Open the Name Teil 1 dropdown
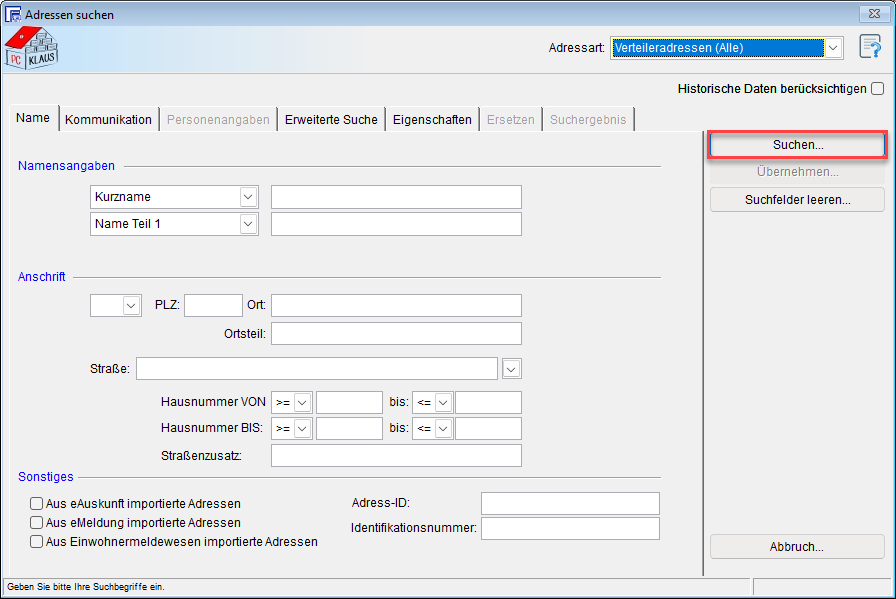 click(248, 224)
